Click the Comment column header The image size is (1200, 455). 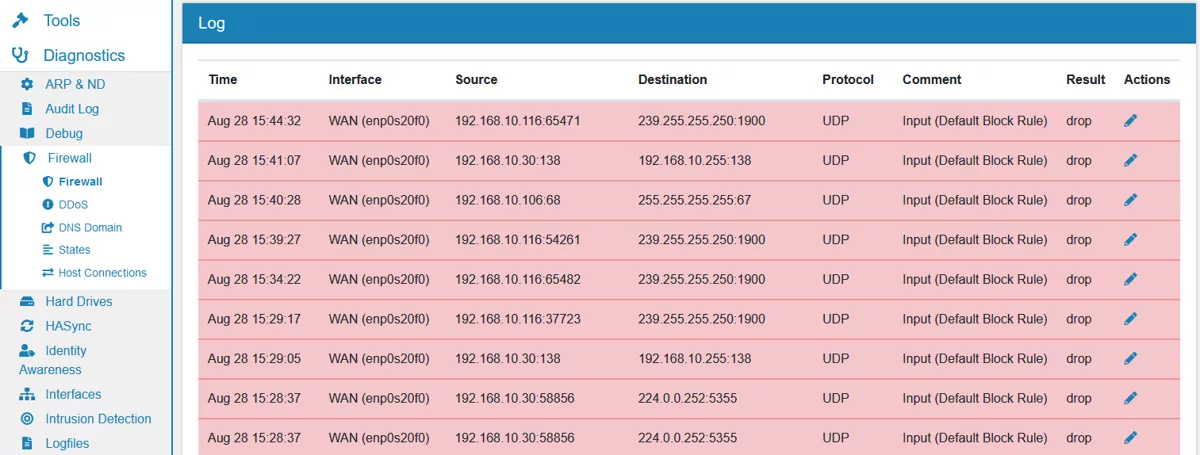tap(932, 80)
